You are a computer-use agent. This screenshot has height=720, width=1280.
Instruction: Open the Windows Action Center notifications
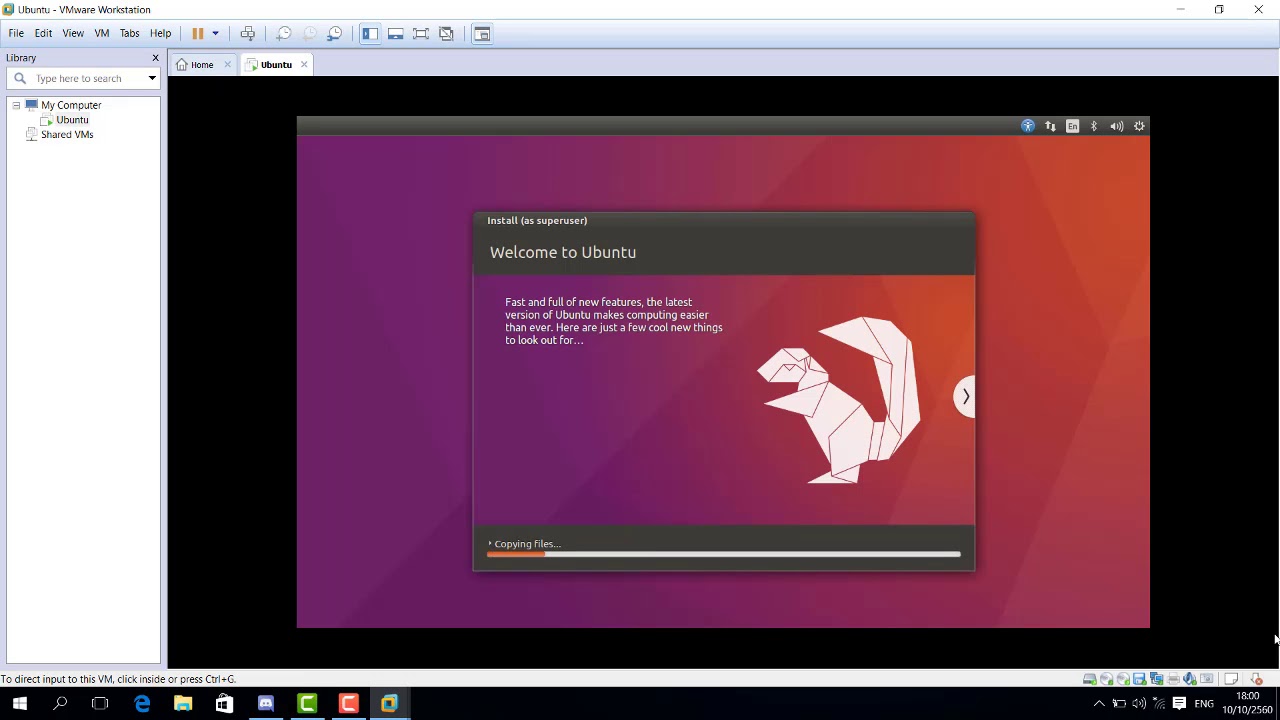tap(1179, 704)
